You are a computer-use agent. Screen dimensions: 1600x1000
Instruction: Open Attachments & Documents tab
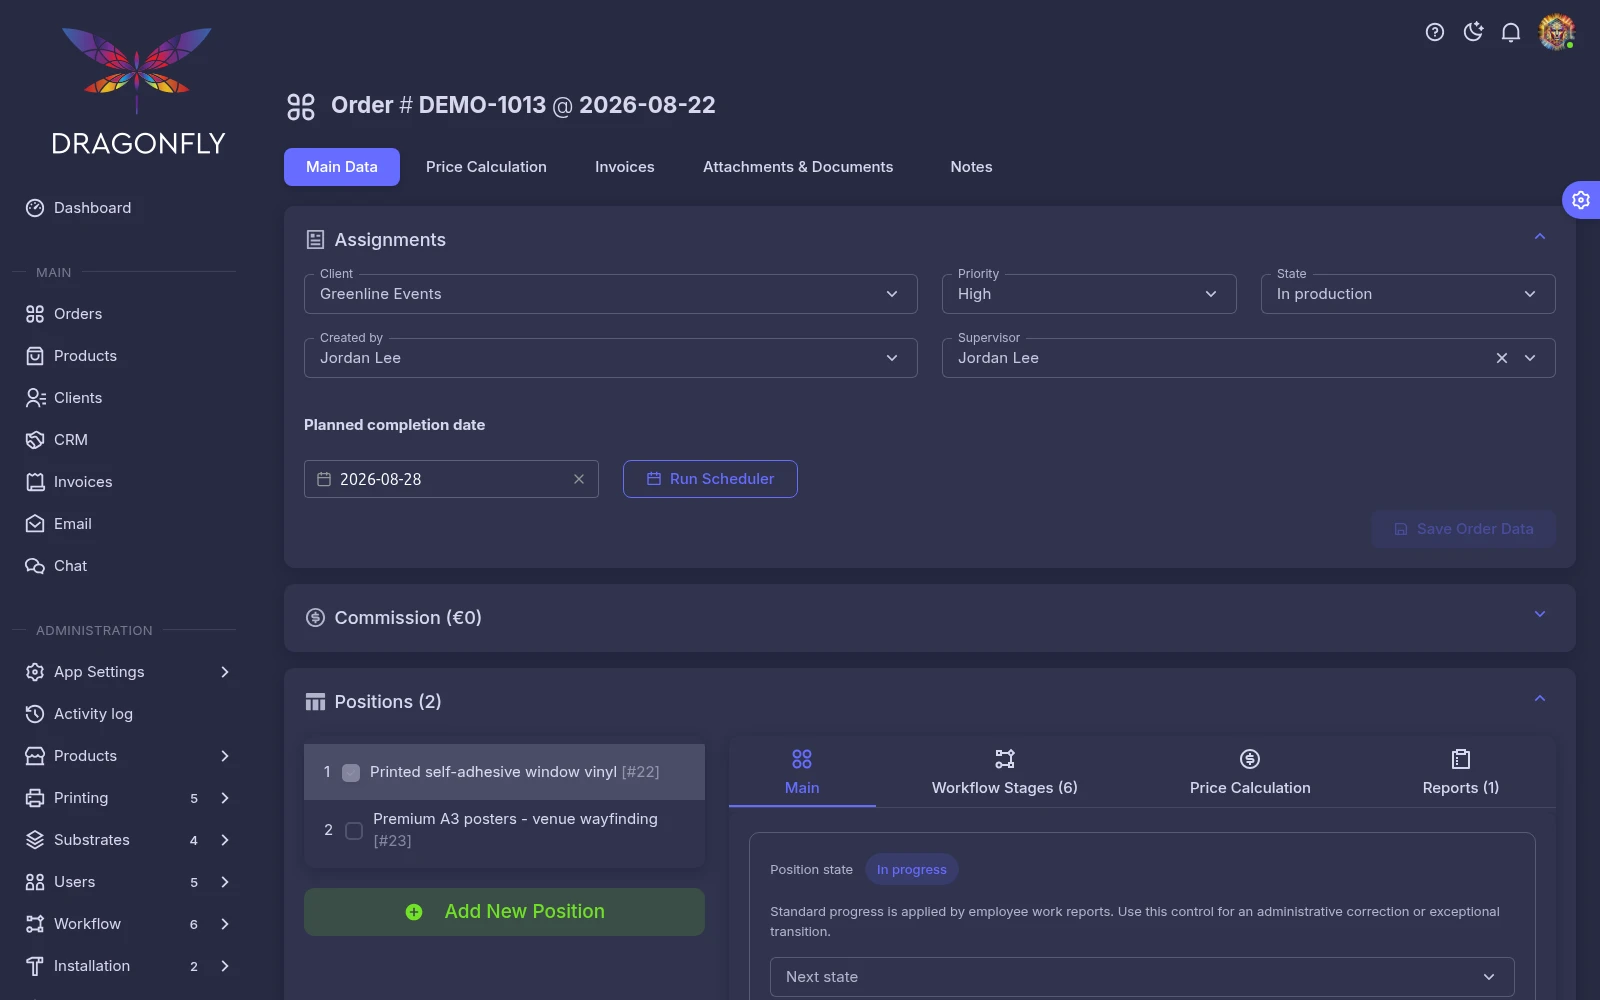[798, 167]
